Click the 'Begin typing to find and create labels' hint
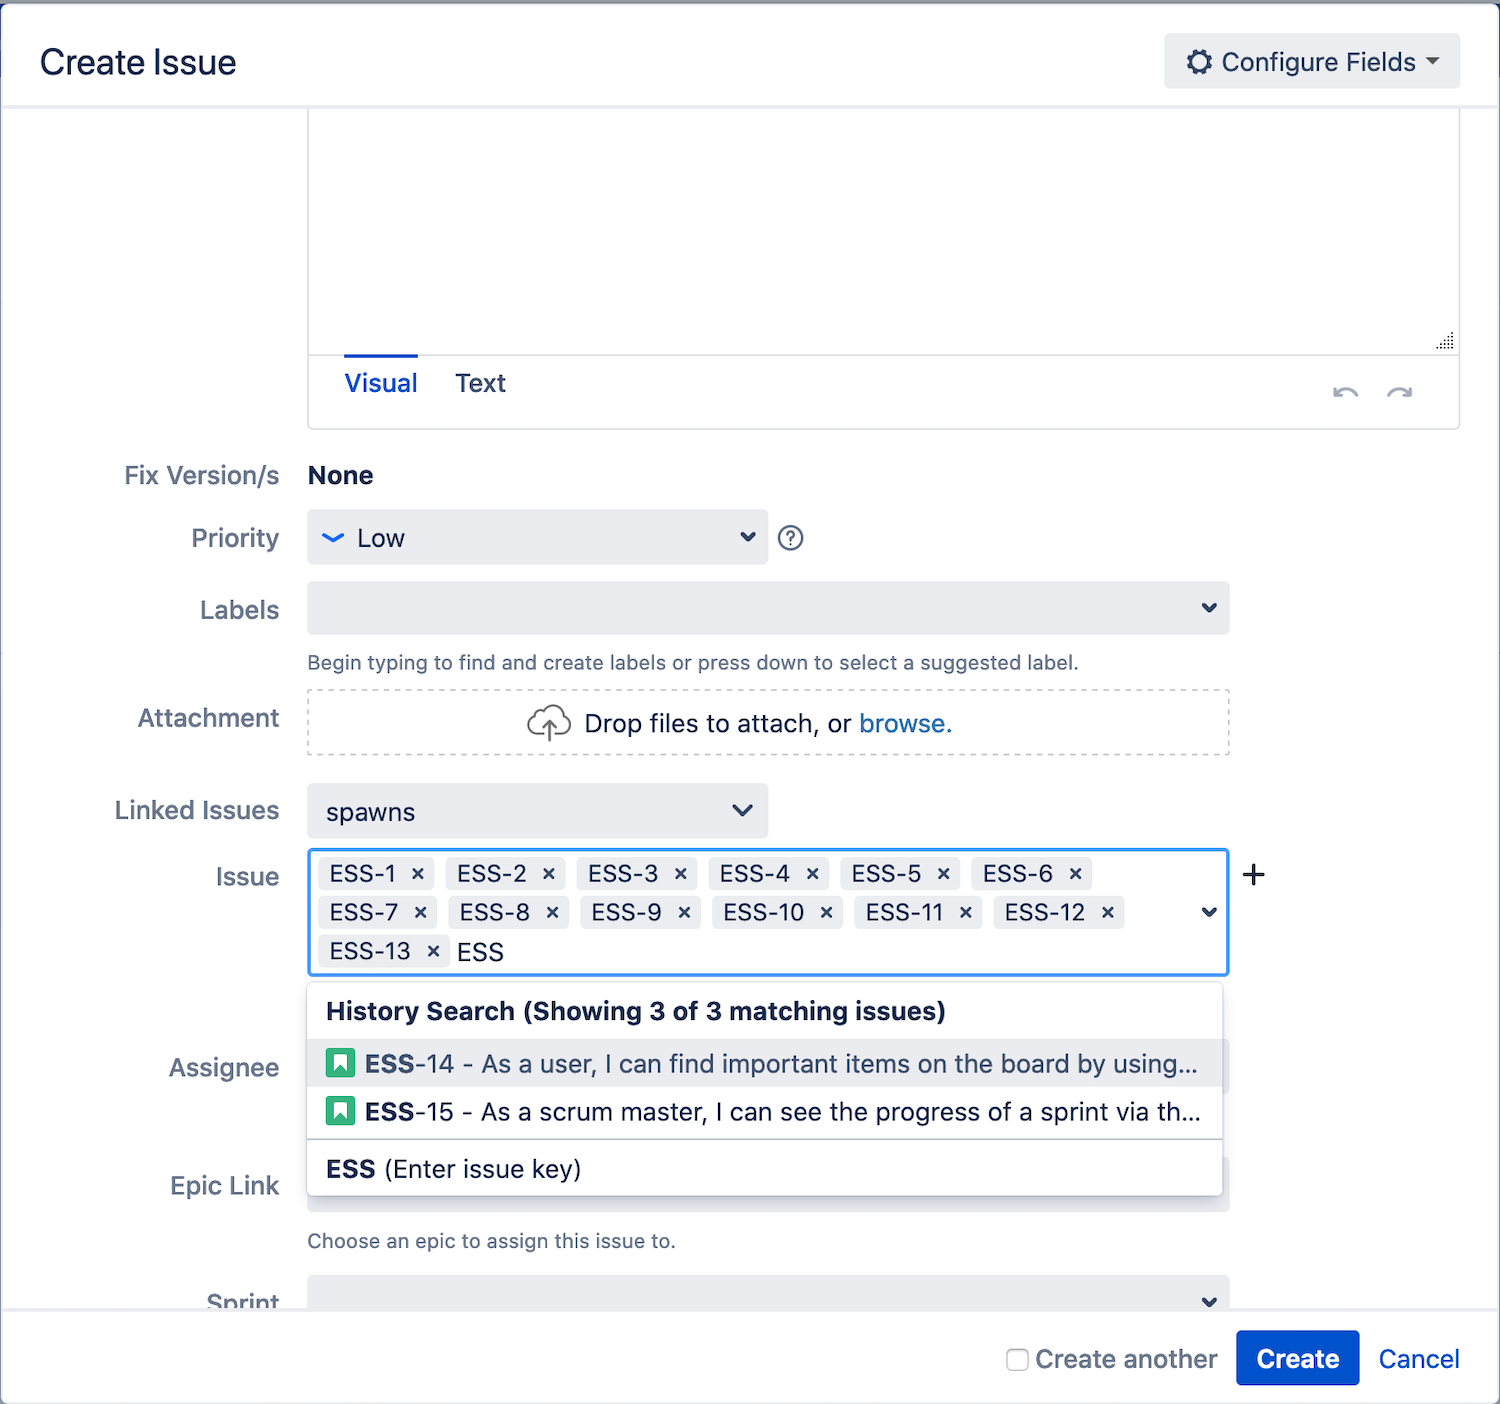1500x1404 pixels. pyautogui.click(x=693, y=663)
